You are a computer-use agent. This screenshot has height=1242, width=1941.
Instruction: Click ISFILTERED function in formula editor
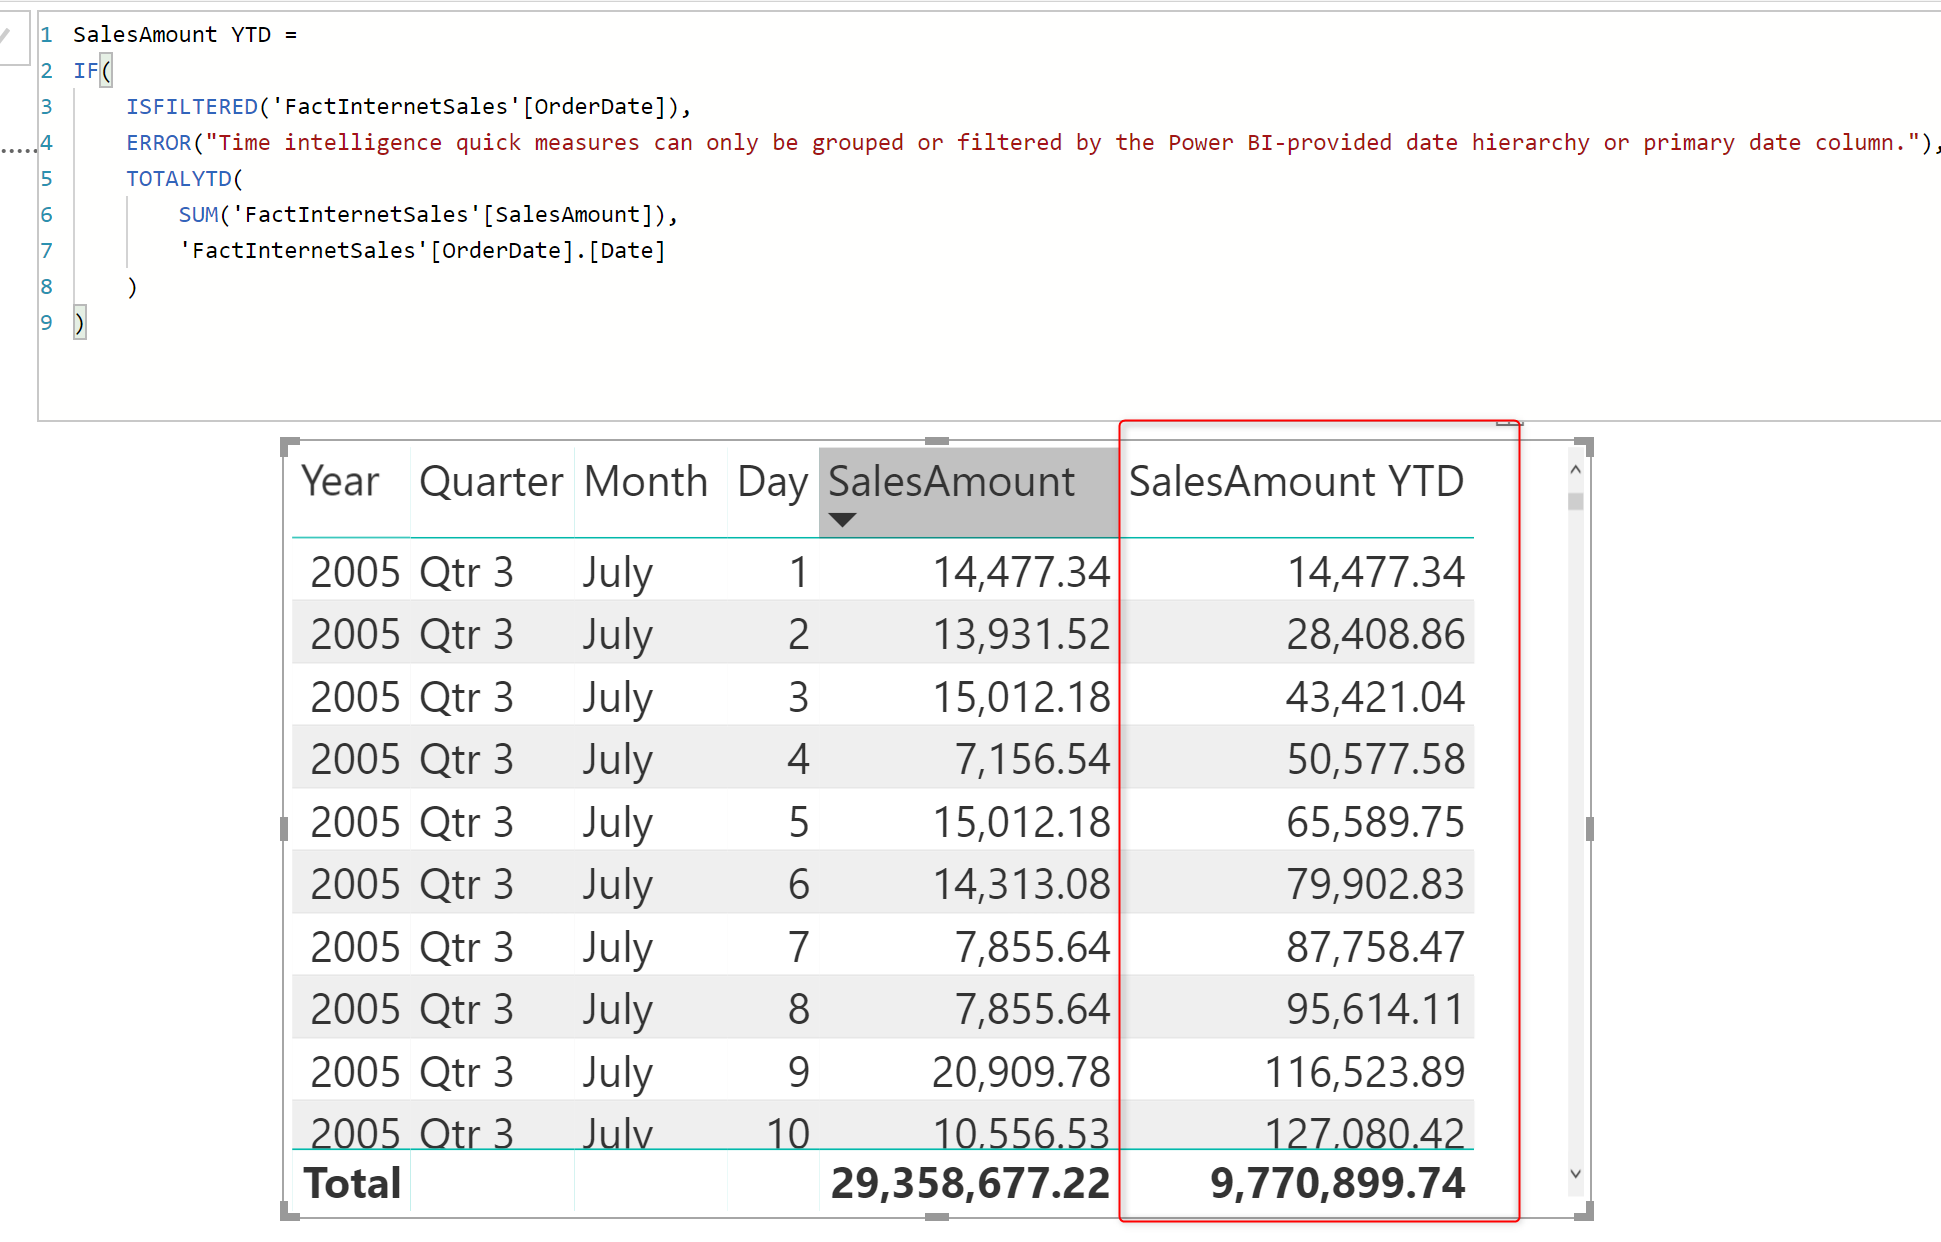point(192,107)
